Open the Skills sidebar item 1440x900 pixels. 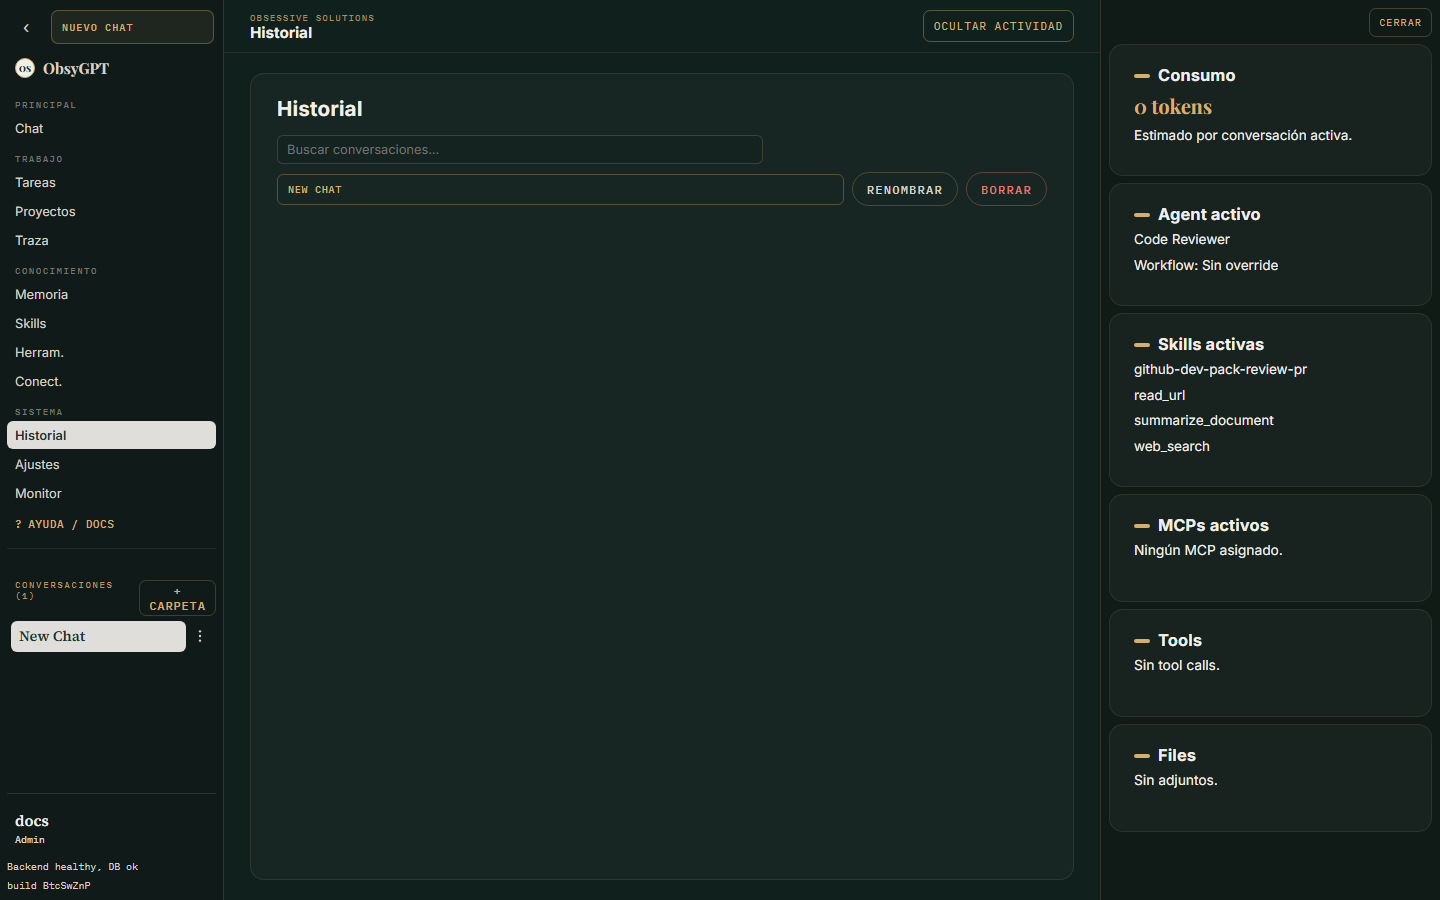tap(111, 324)
